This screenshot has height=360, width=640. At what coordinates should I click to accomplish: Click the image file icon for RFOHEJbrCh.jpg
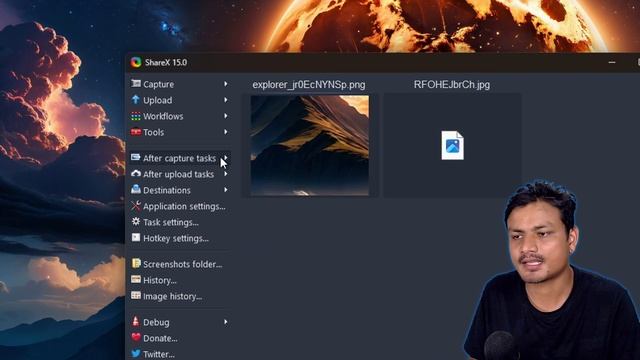452,145
